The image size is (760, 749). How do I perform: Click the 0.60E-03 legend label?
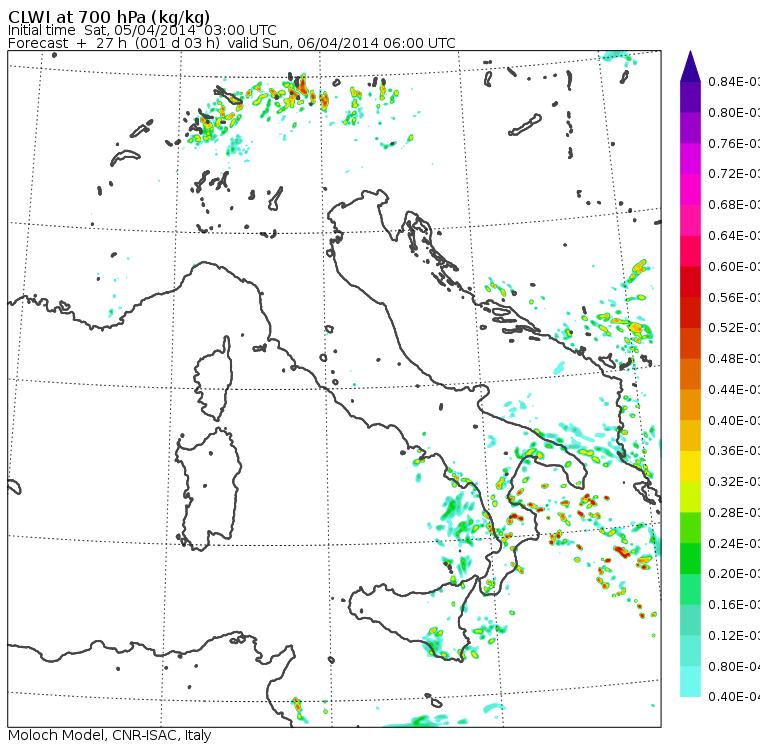pos(734,267)
